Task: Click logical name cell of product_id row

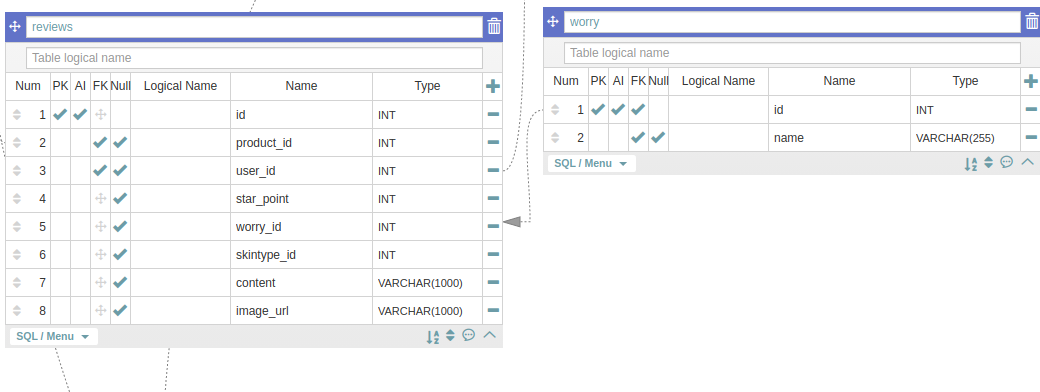Action: (x=180, y=143)
